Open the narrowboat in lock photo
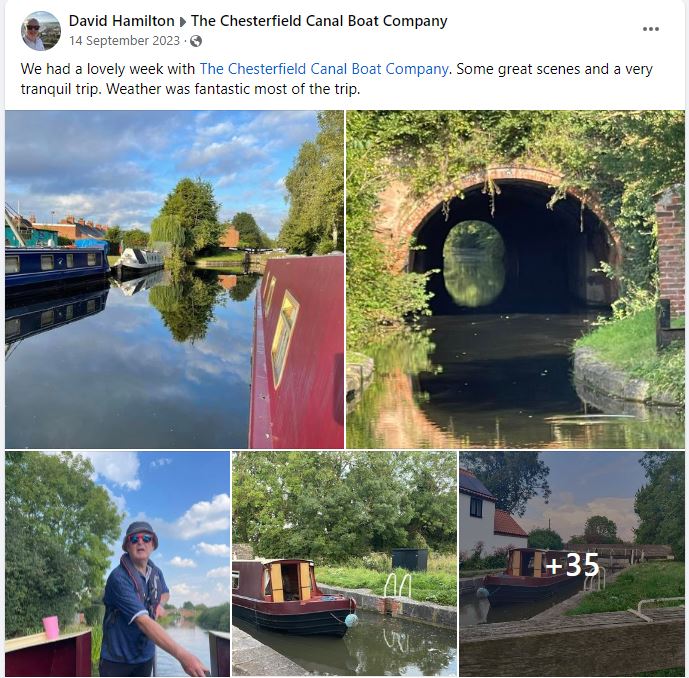This screenshot has height=678, width=689. (344, 564)
